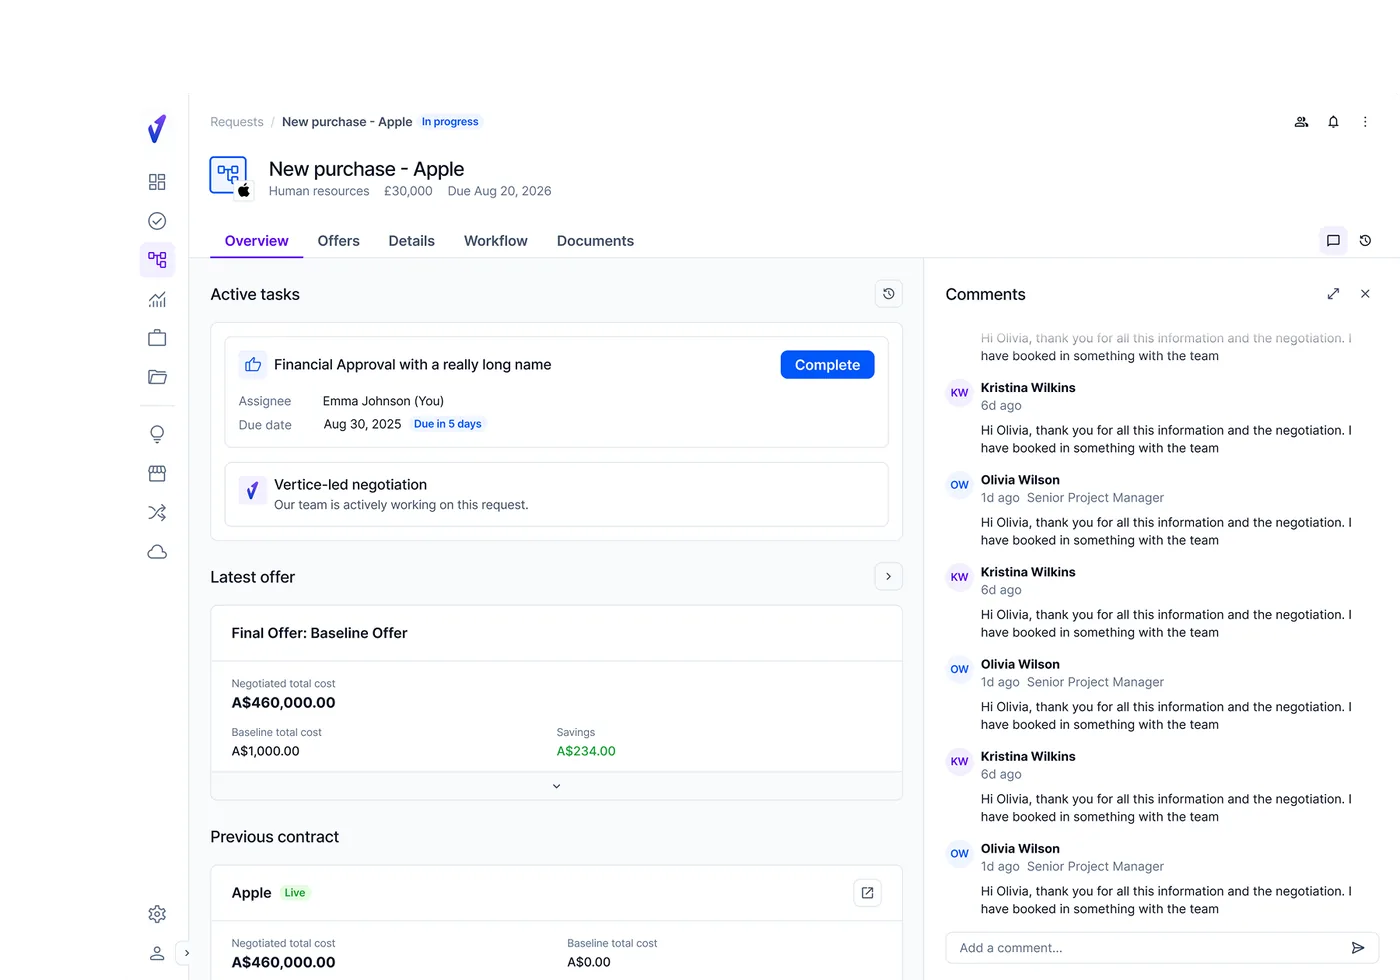The image size is (1400, 980).
Task: Switch to the Documents tab
Action: coord(595,241)
